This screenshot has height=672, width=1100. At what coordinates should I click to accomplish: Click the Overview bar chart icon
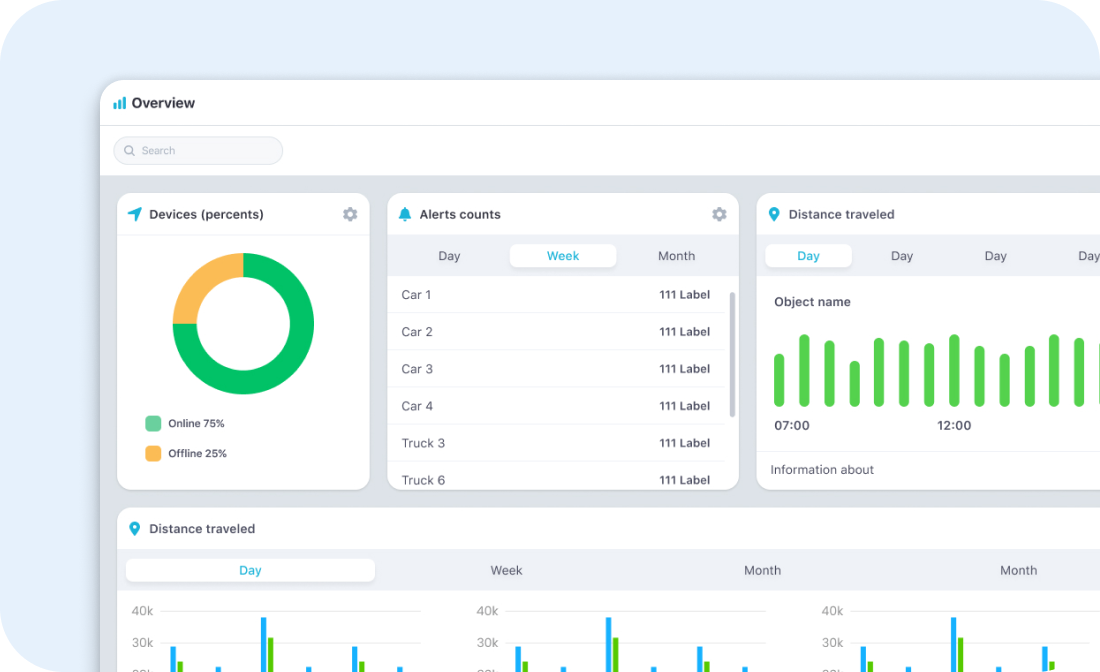120,103
